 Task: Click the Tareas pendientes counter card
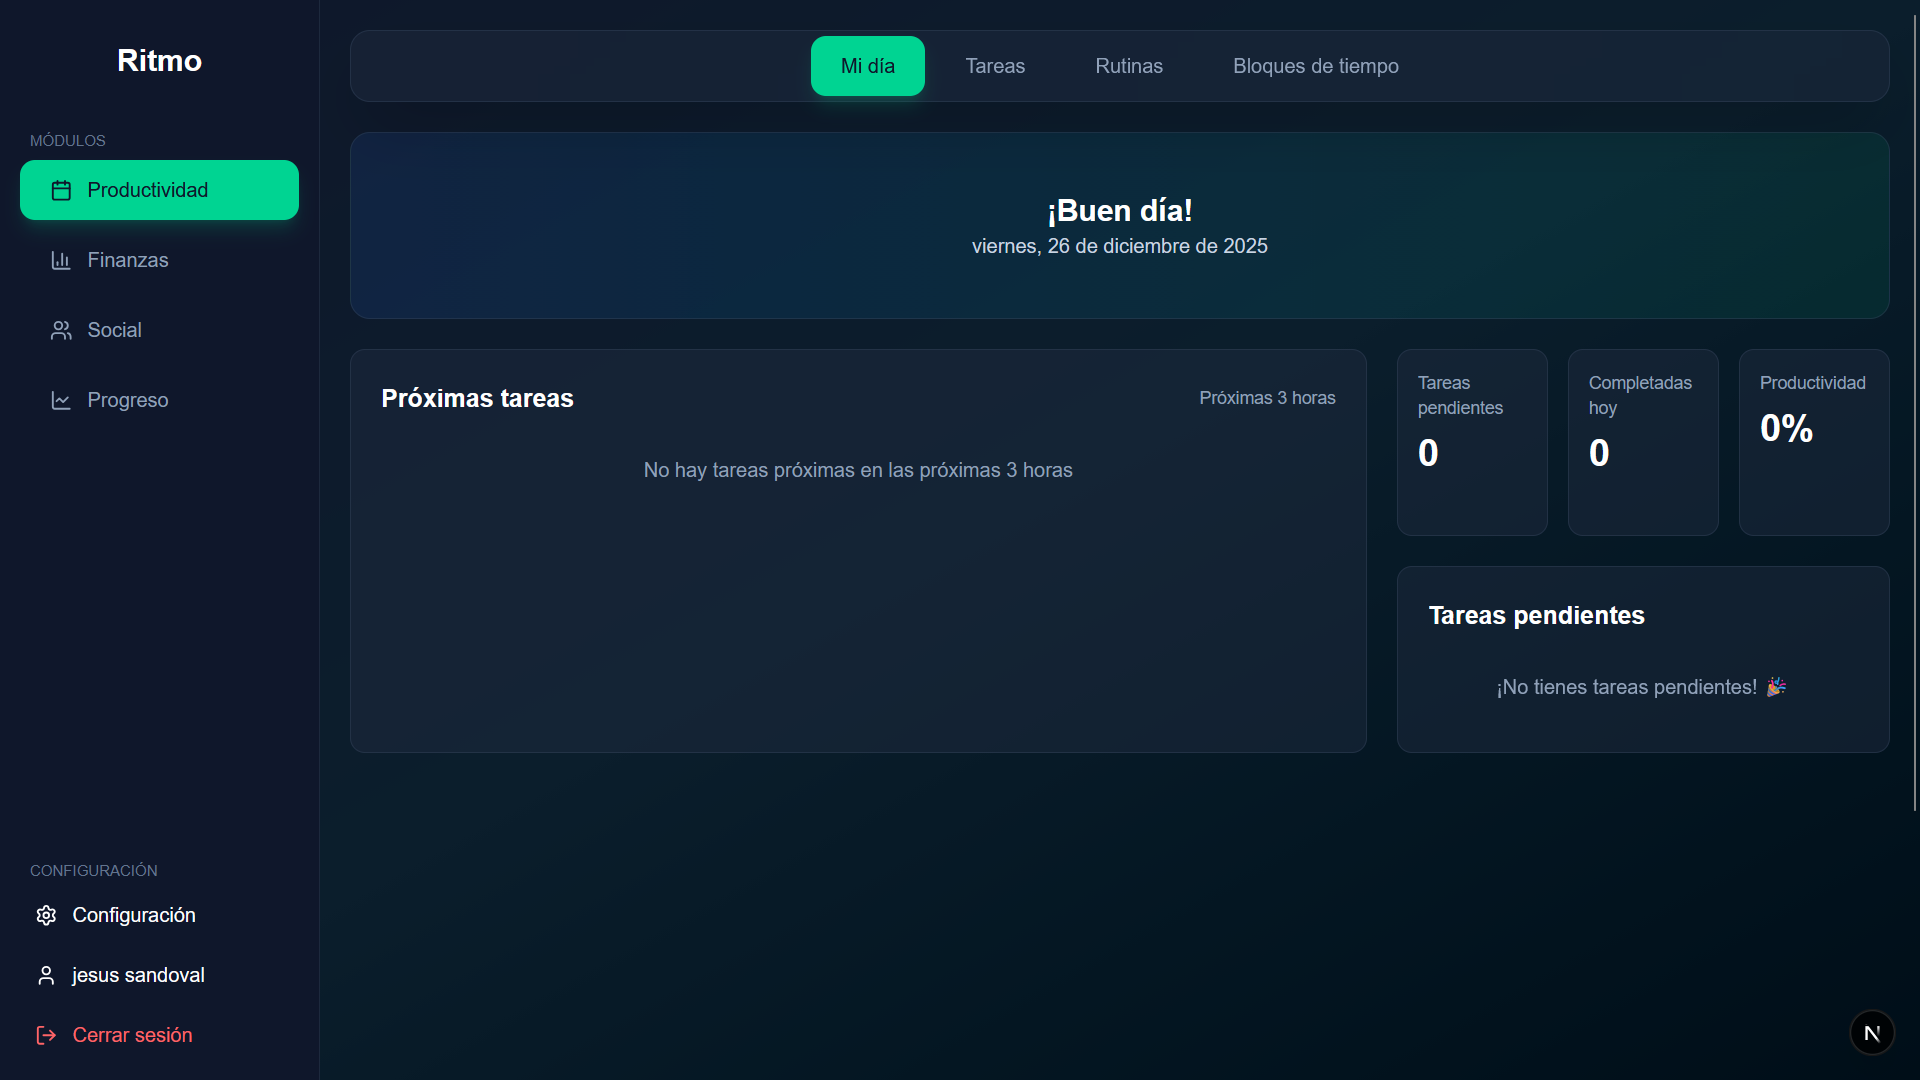[x=1471, y=441]
